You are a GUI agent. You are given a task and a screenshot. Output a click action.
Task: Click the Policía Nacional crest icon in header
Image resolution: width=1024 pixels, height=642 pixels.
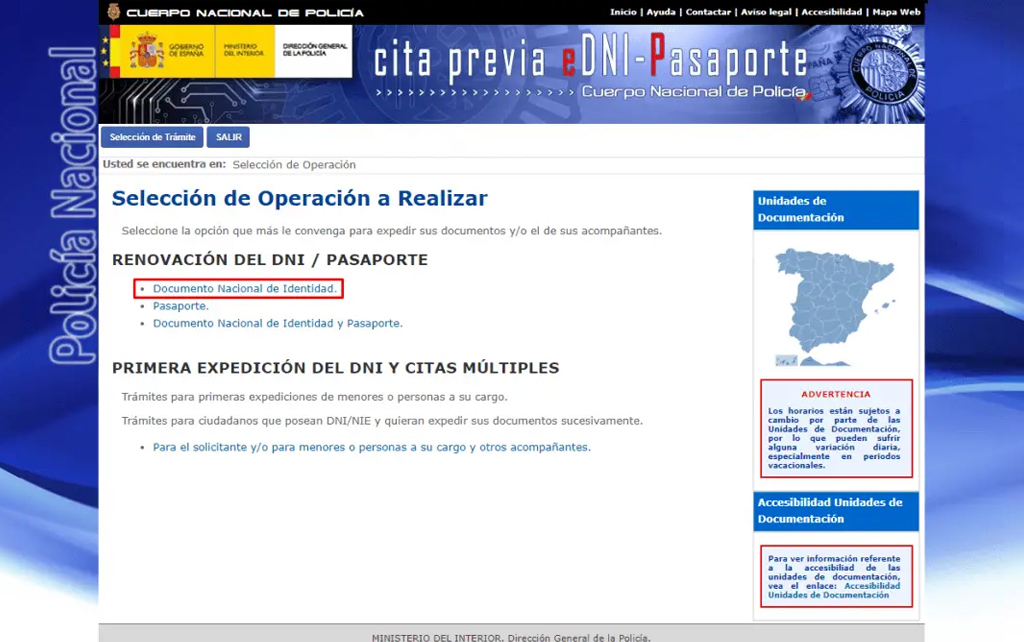coord(114,12)
